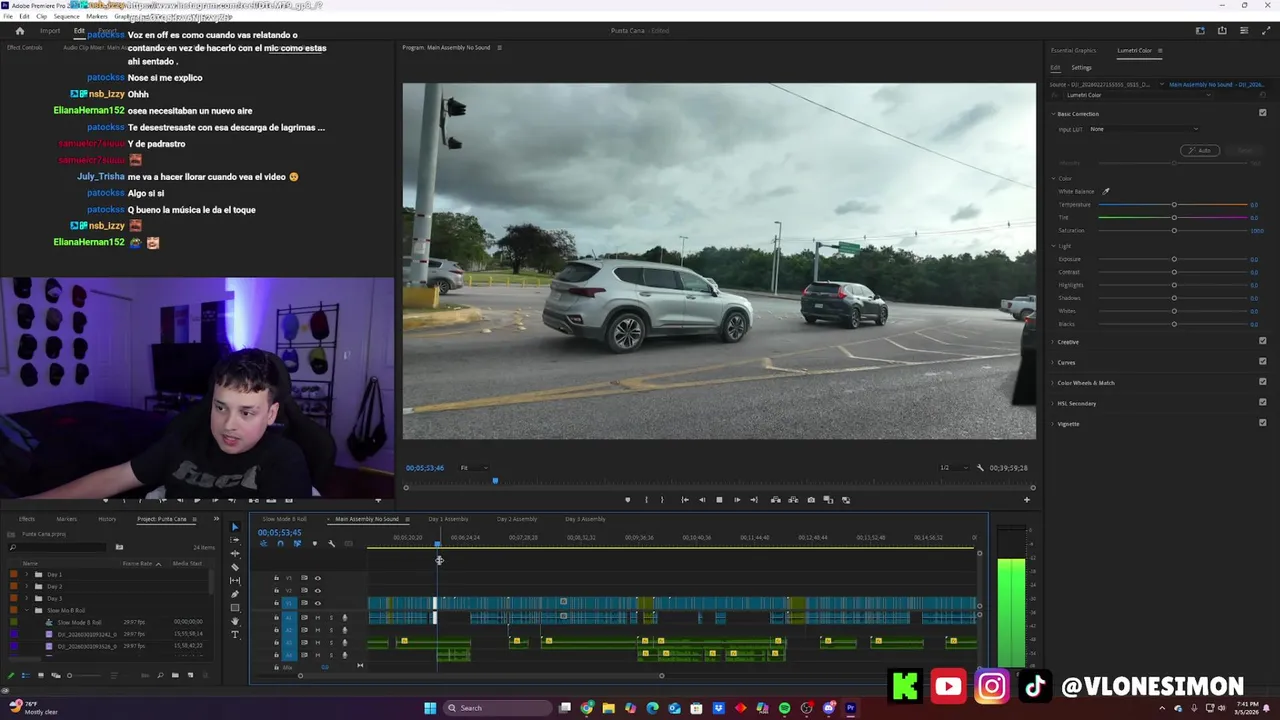Click the Lift button

pyautogui.click(x=775, y=500)
